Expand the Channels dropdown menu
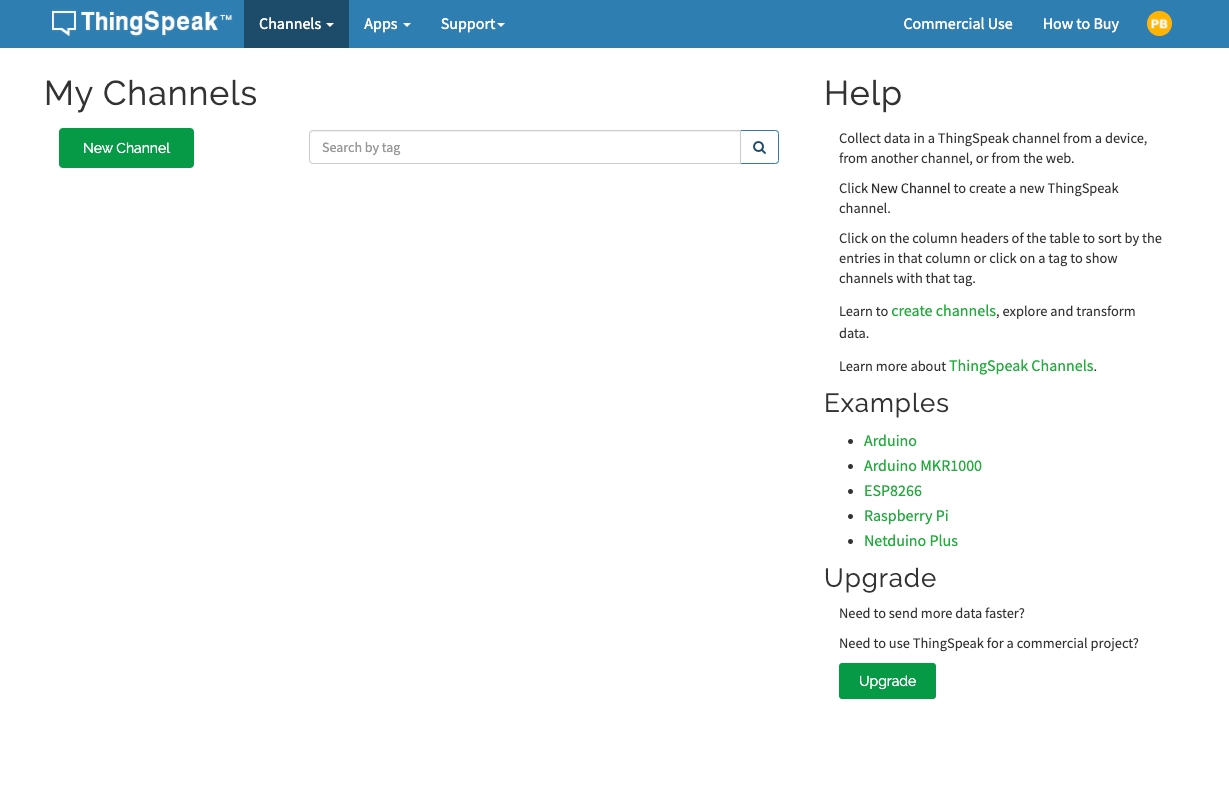This screenshot has height=786, width=1229. (296, 24)
